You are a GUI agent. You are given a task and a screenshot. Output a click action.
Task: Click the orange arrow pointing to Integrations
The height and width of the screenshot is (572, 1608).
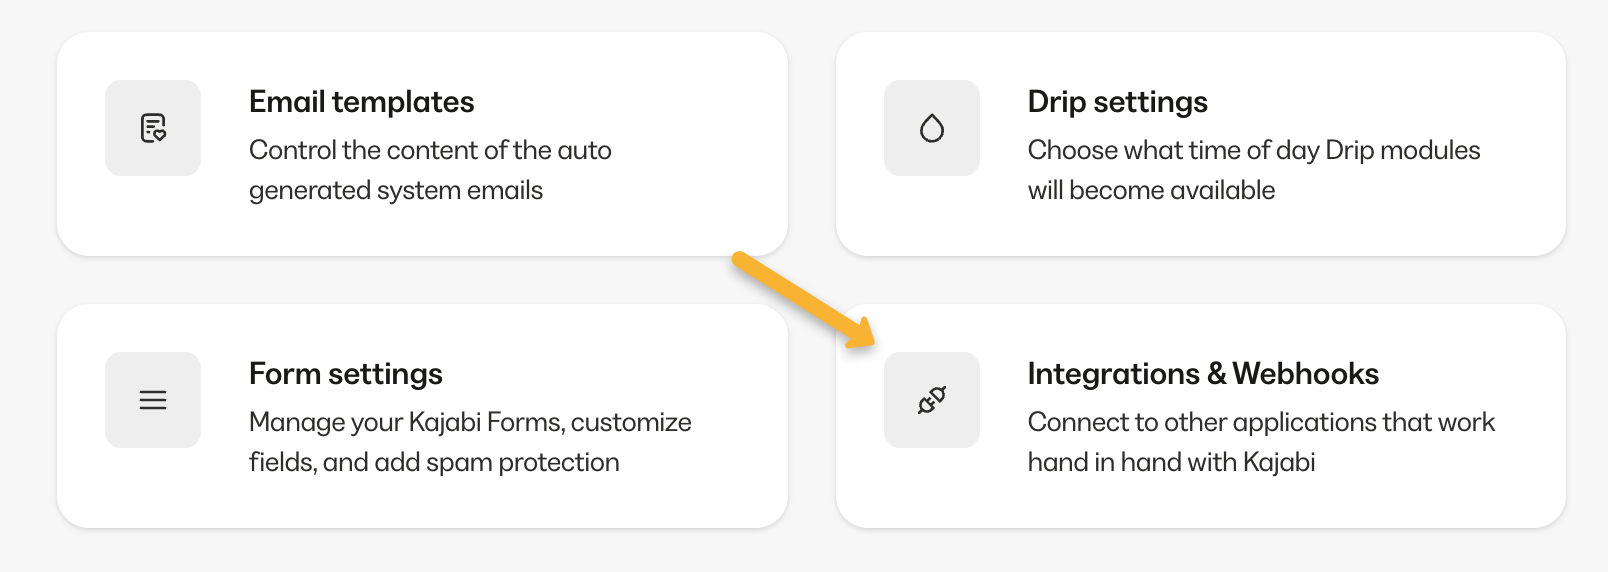pyautogui.click(x=802, y=299)
